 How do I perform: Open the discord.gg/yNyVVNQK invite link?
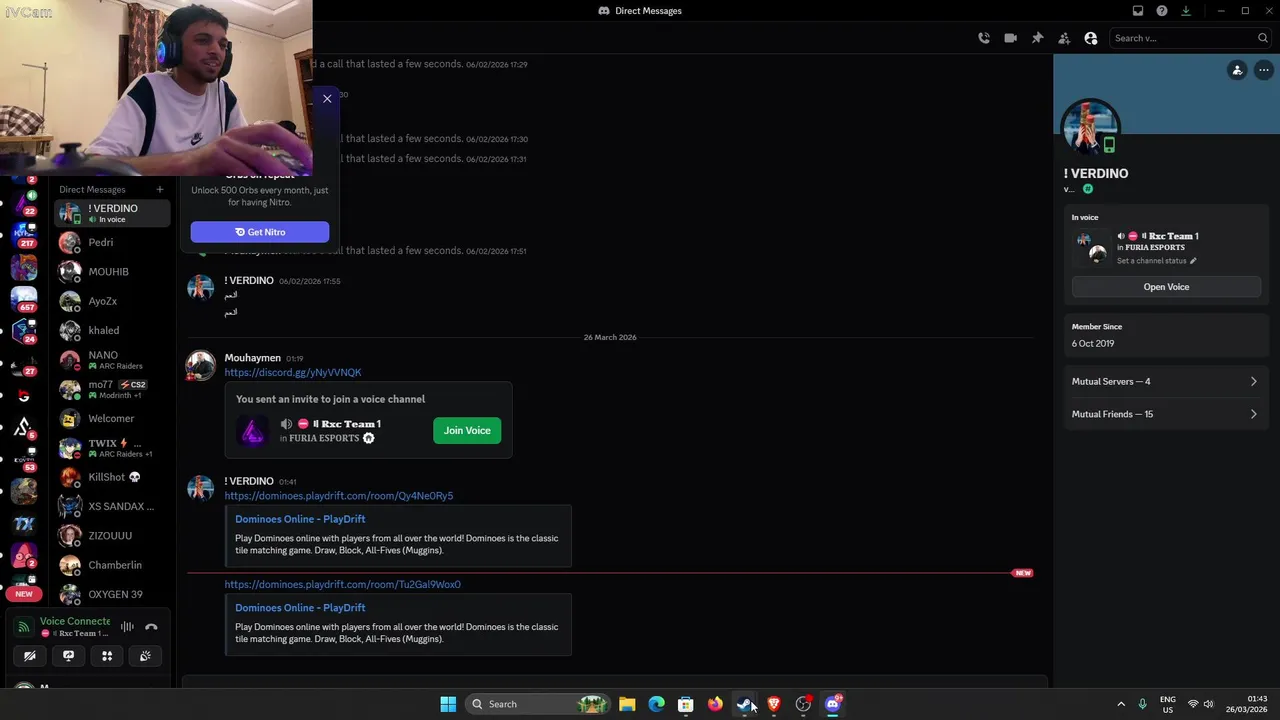293,372
